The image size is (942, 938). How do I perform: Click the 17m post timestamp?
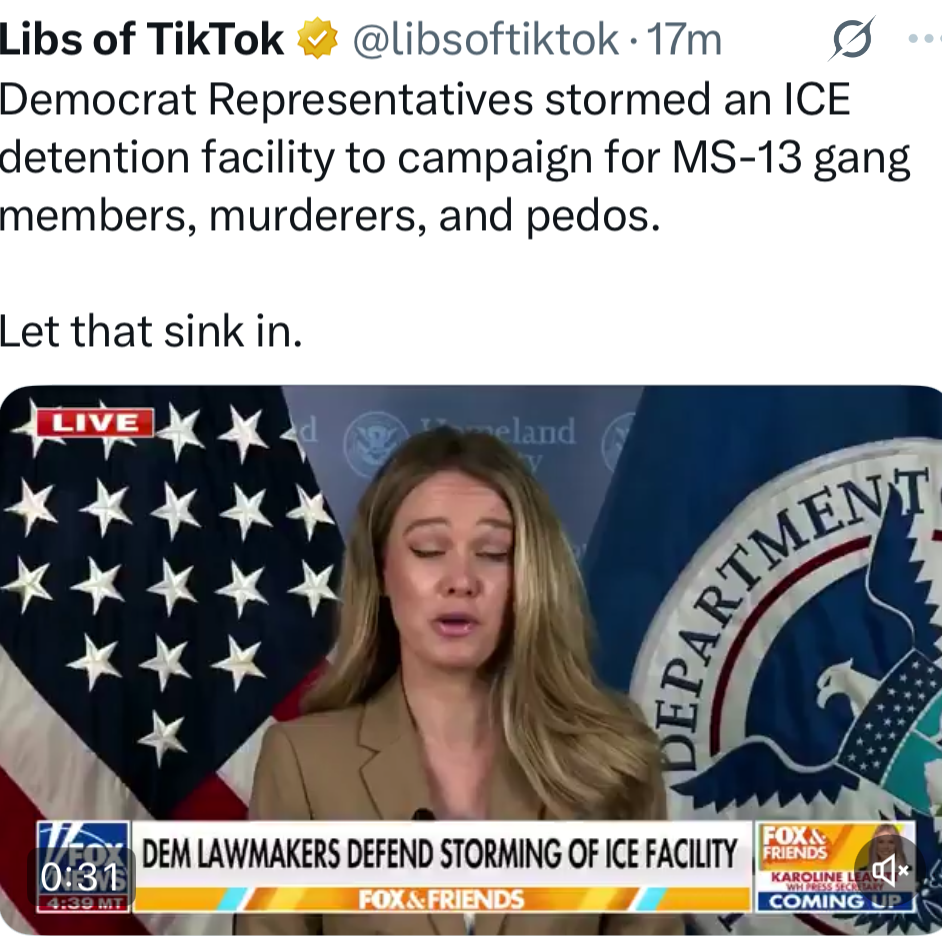(684, 40)
